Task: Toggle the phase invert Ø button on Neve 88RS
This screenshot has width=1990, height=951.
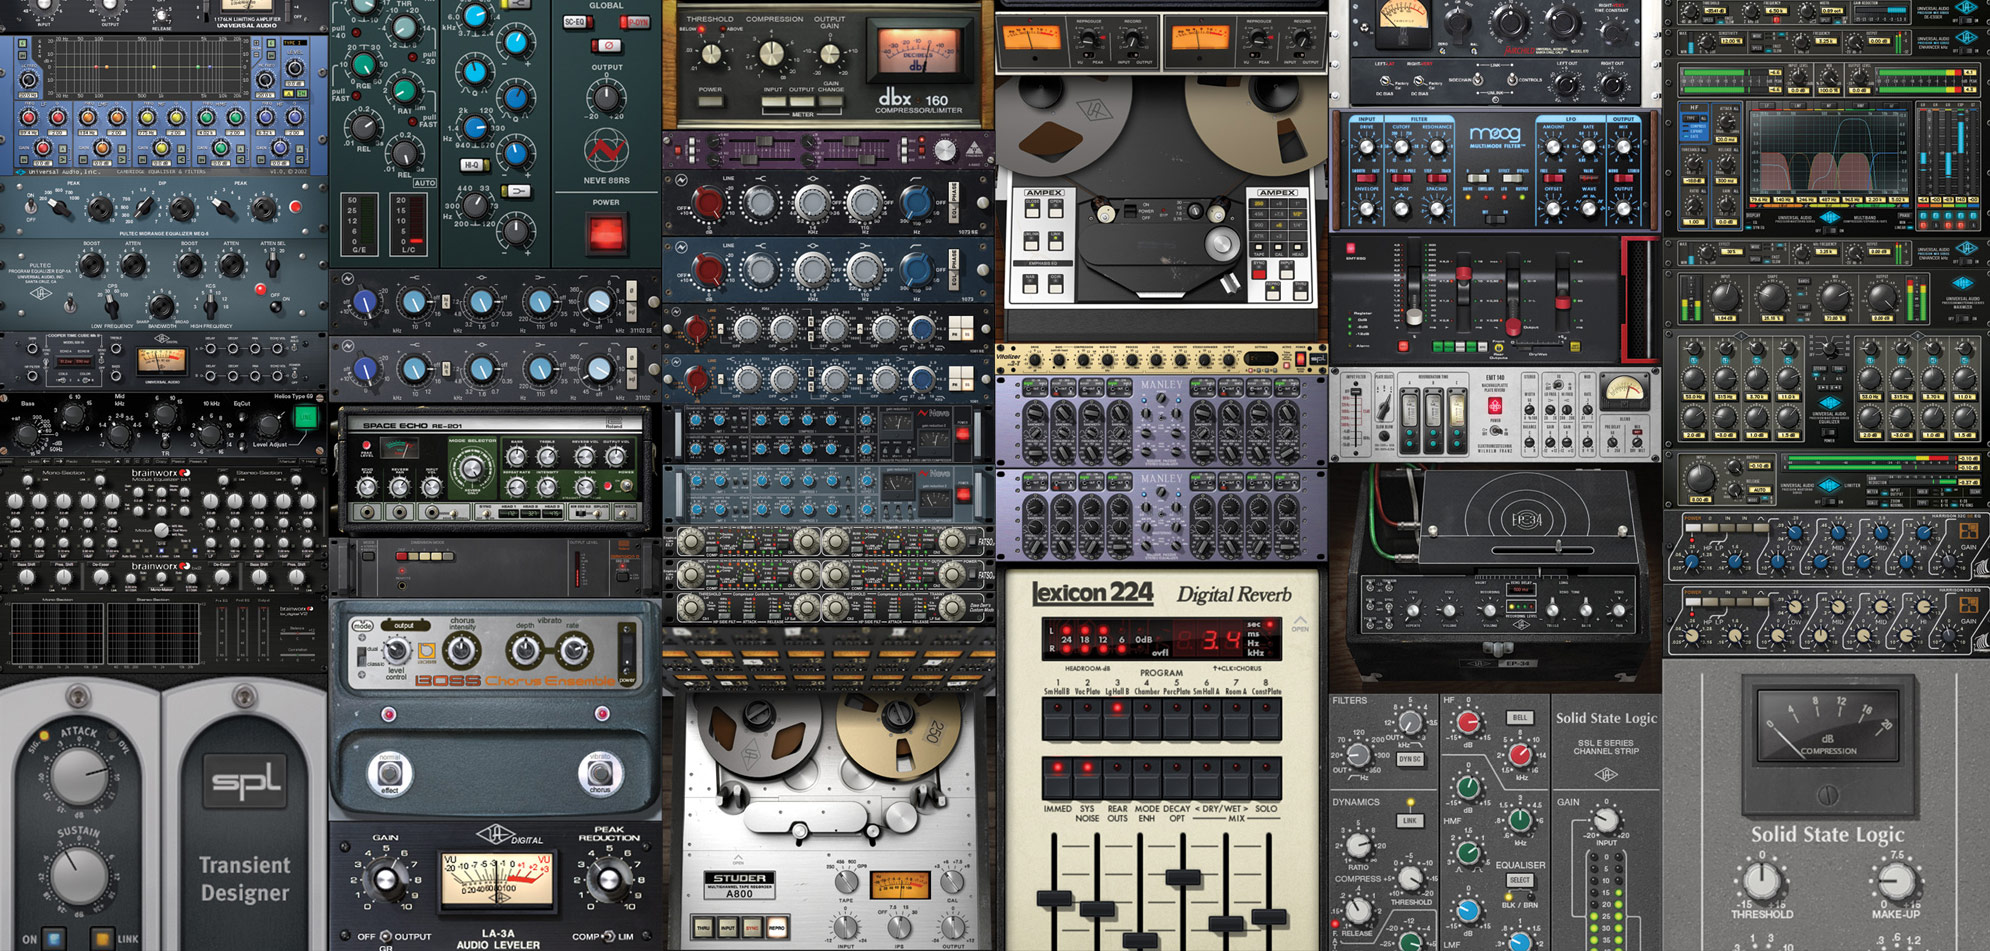Action: point(606,46)
